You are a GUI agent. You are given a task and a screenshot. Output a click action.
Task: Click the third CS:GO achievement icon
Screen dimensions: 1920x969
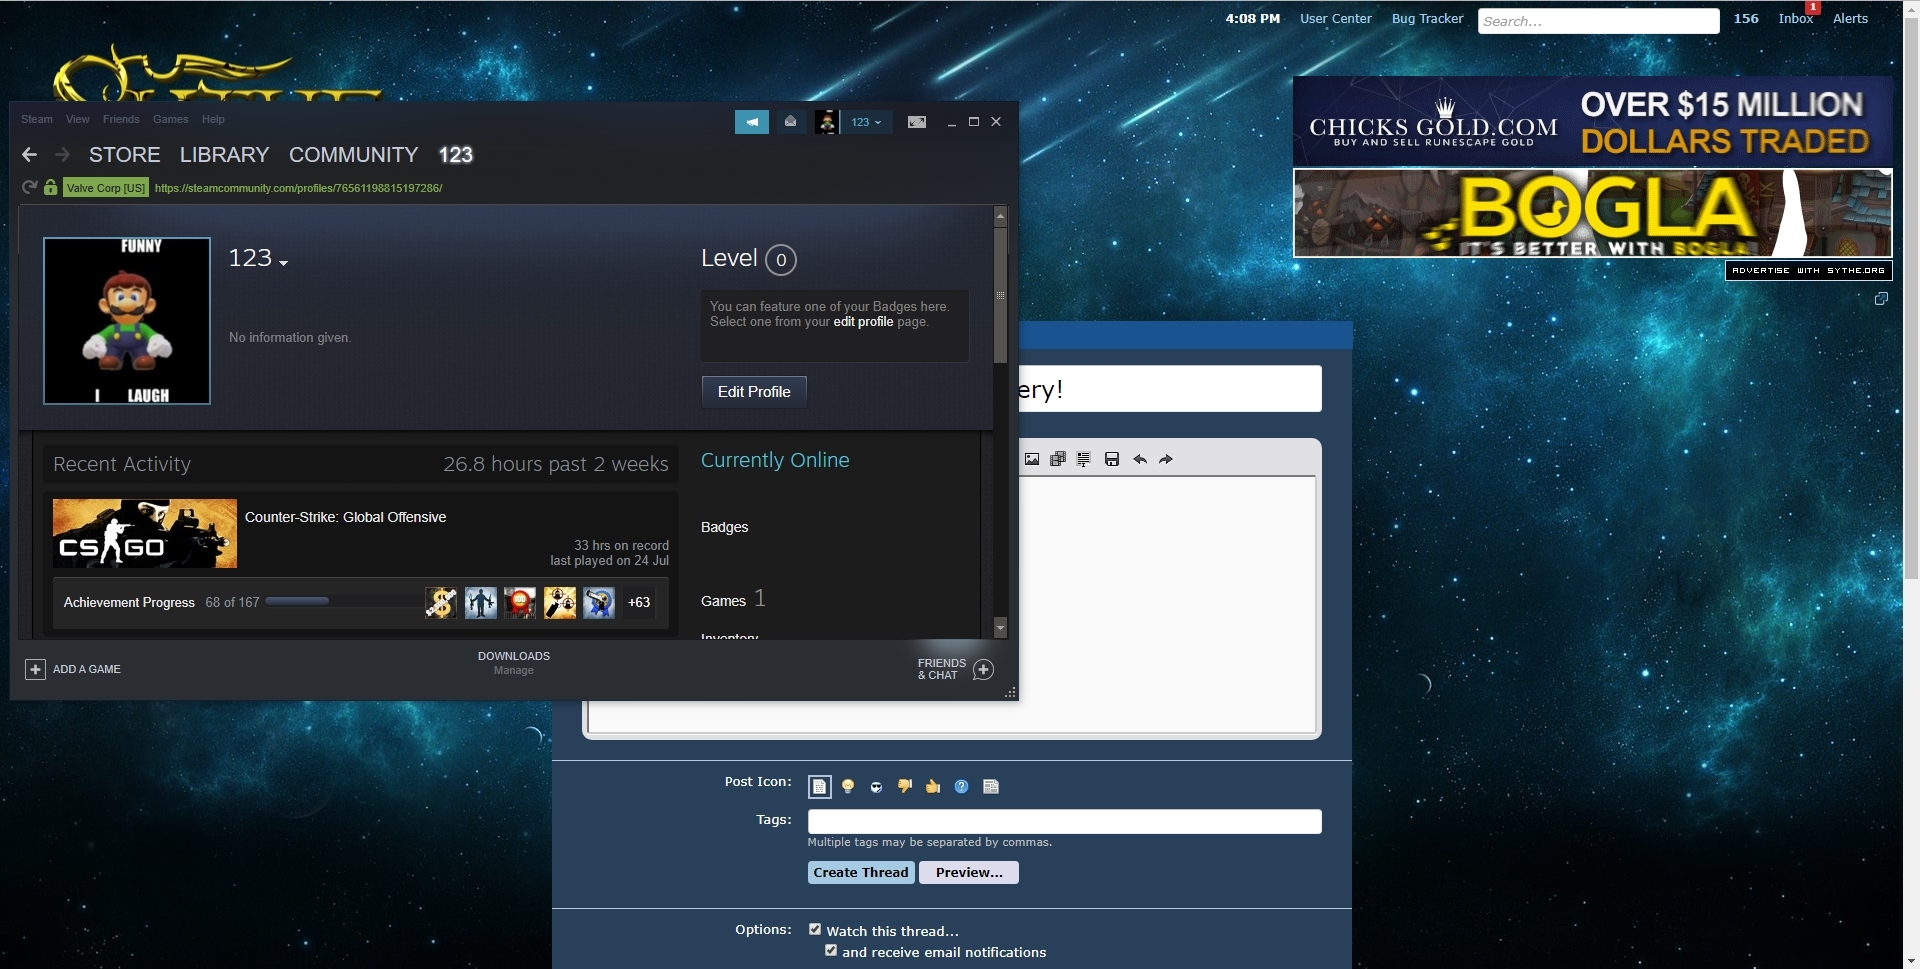pyautogui.click(x=520, y=602)
